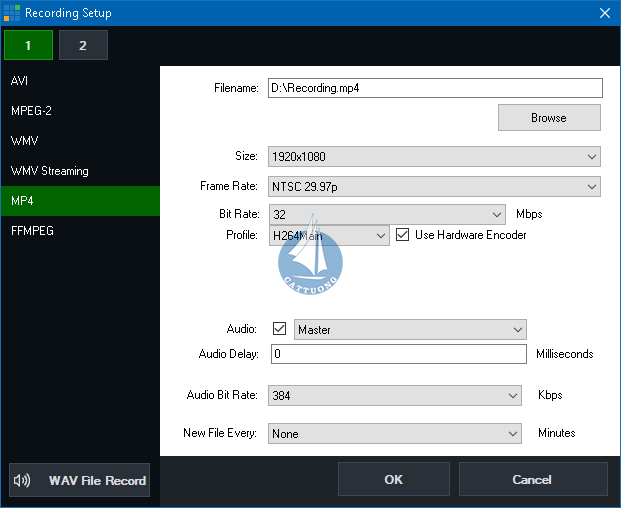Image resolution: width=621 pixels, height=508 pixels.
Task: Click the Recording Setup window title
Action: click(68, 13)
